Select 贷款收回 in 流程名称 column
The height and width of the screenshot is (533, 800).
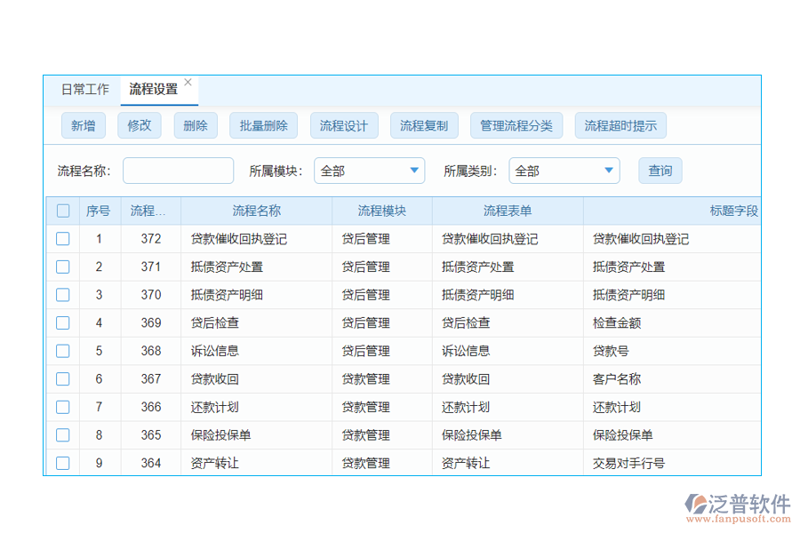coord(215,379)
